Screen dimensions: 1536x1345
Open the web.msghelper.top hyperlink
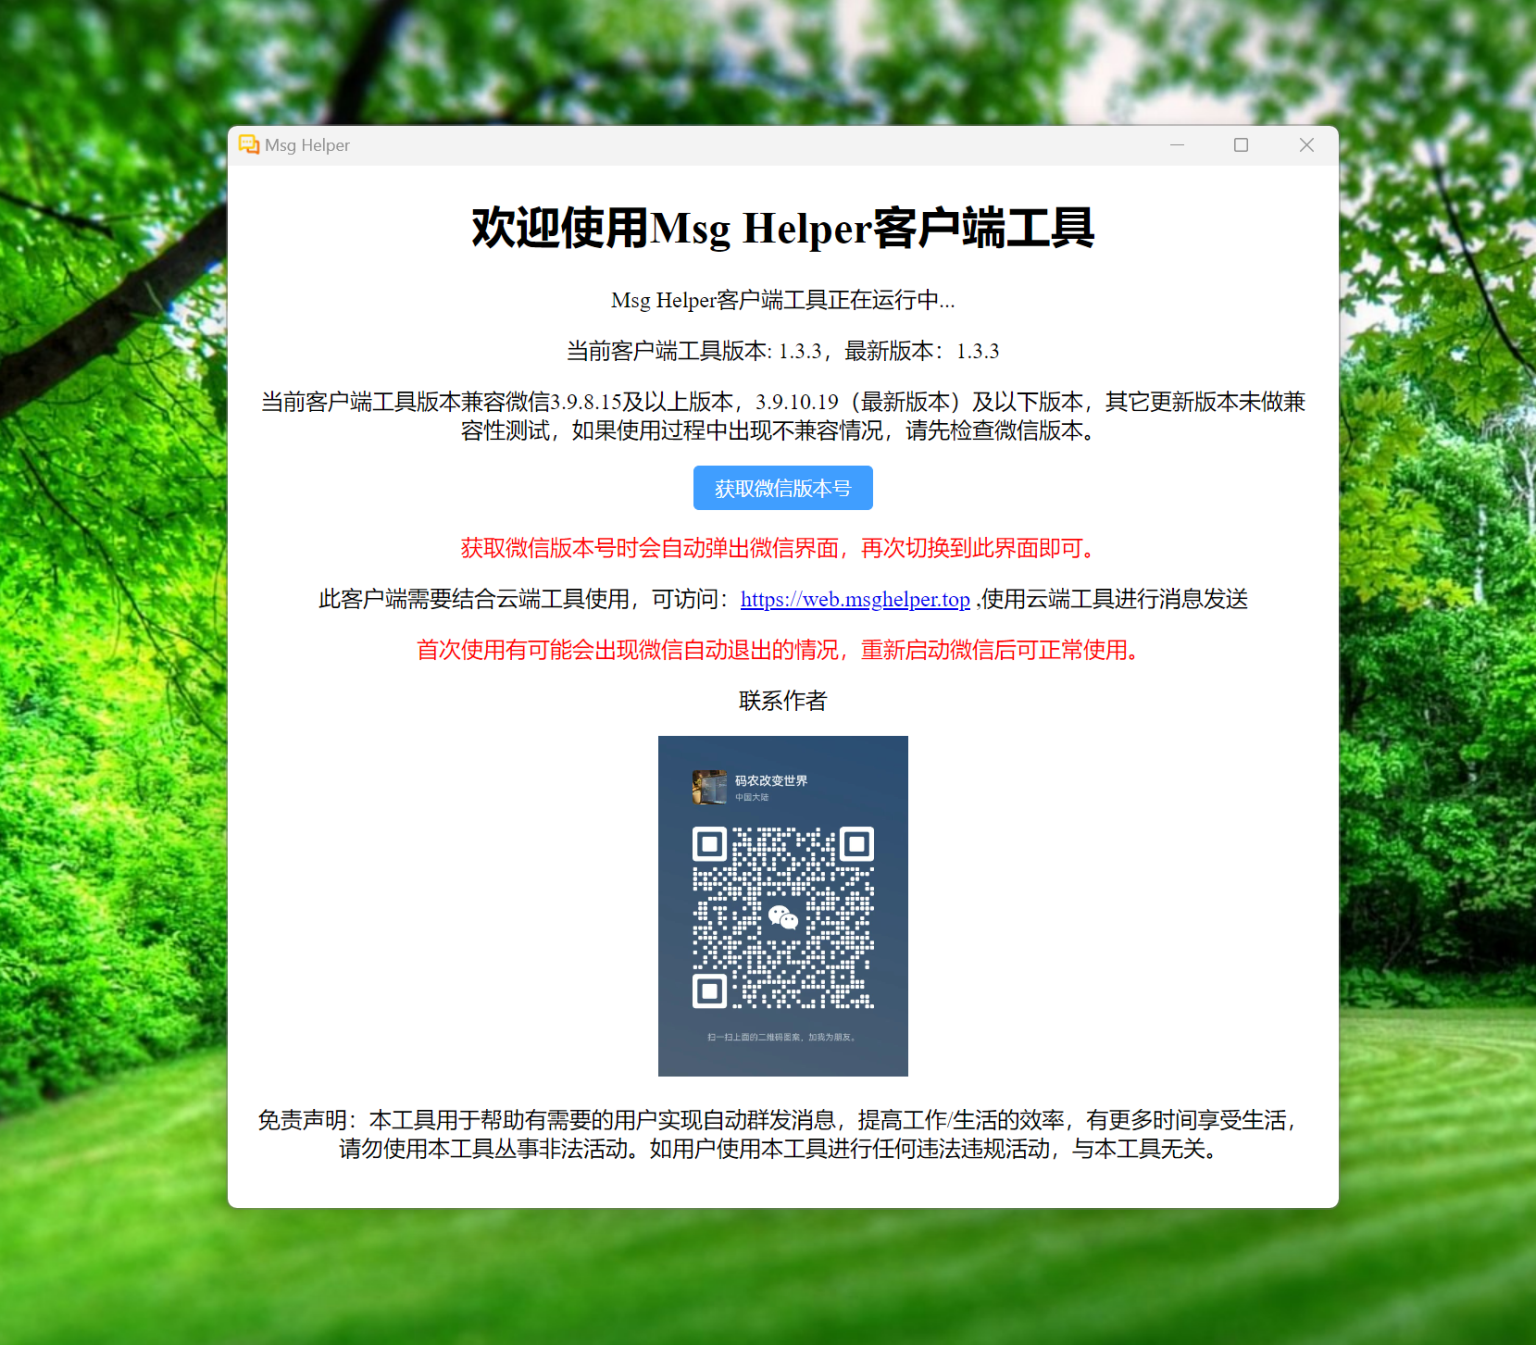pyautogui.click(x=854, y=599)
